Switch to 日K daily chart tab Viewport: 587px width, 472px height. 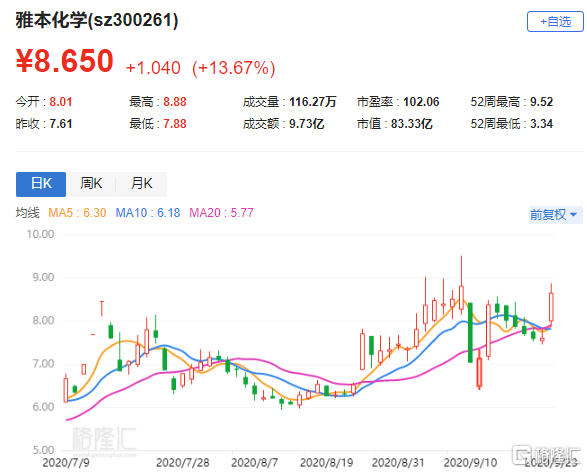[x=41, y=184]
